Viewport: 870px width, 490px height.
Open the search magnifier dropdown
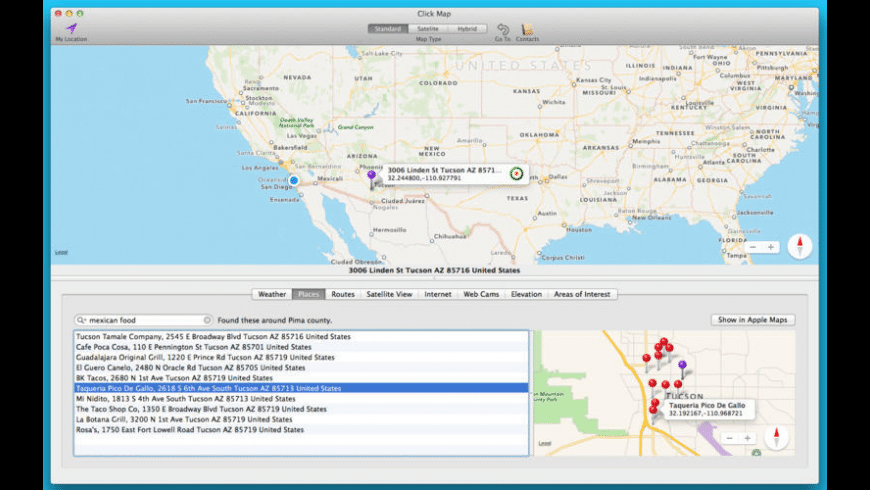point(82,320)
